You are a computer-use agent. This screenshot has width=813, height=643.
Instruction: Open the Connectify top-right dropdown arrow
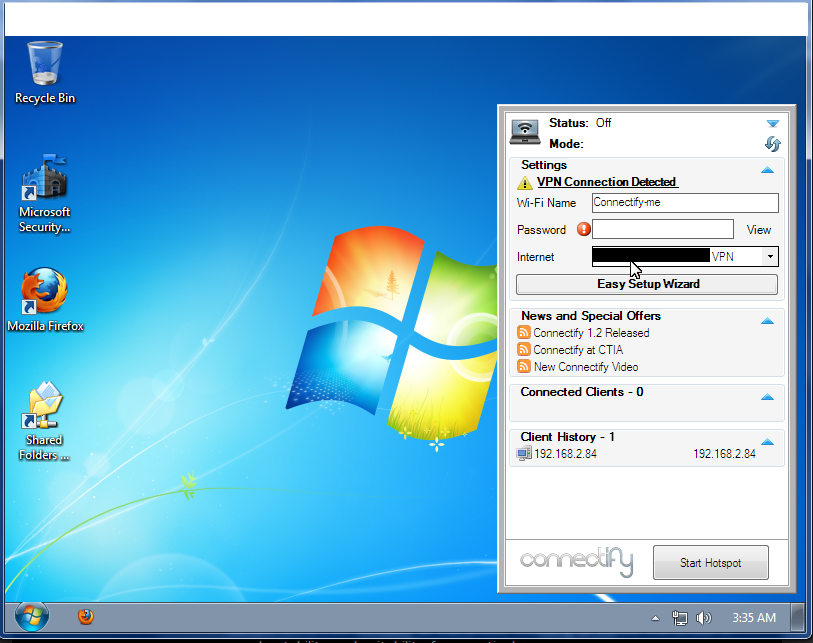[773, 123]
